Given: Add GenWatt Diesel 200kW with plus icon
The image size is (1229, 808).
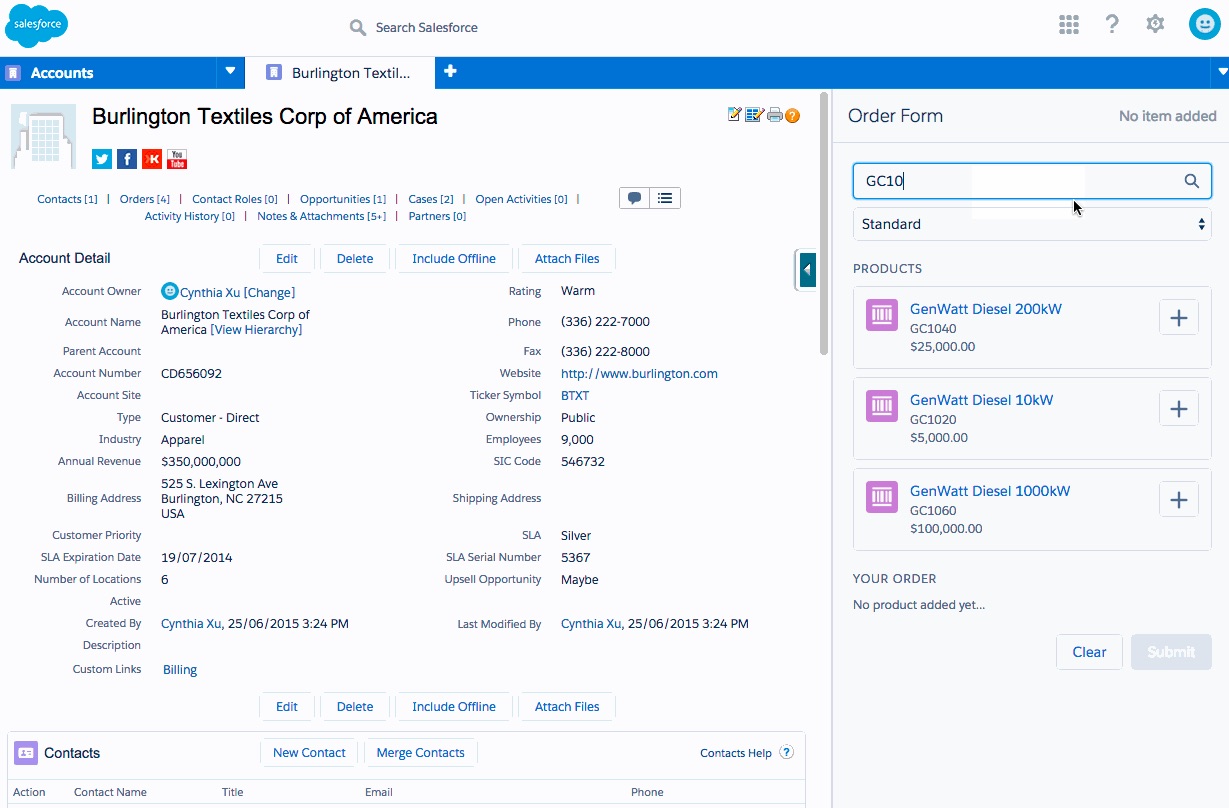Looking at the screenshot, I should (1178, 318).
